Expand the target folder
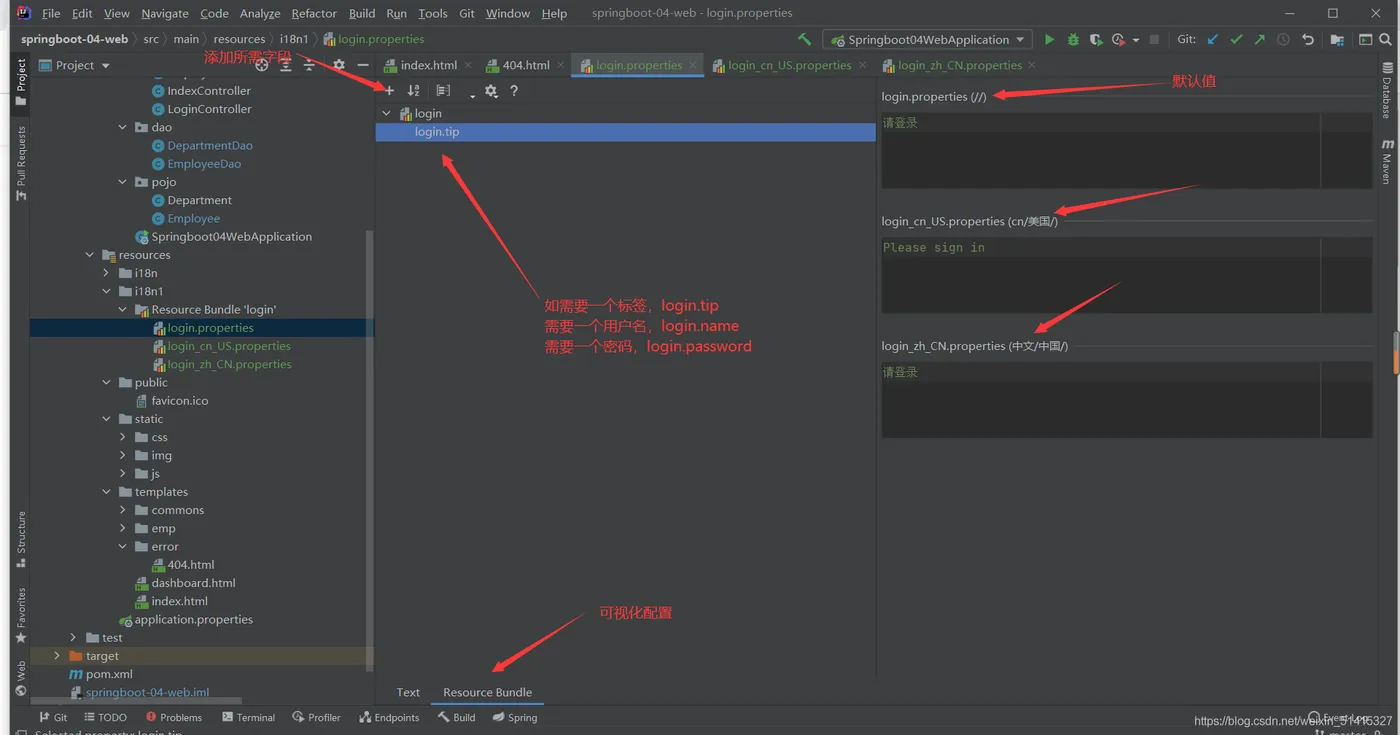This screenshot has width=1400, height=735. pos(57,656)
